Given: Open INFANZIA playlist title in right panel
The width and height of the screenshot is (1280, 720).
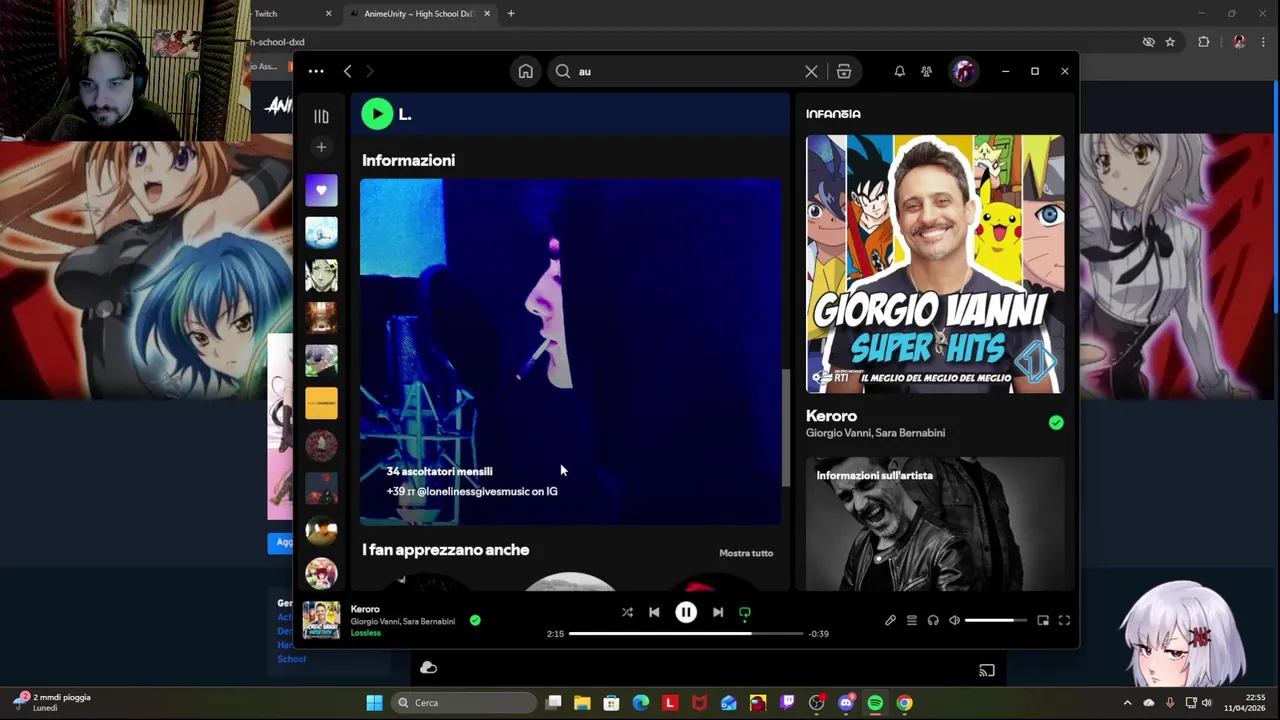Looking at the screenshot, I should point(833,114).
